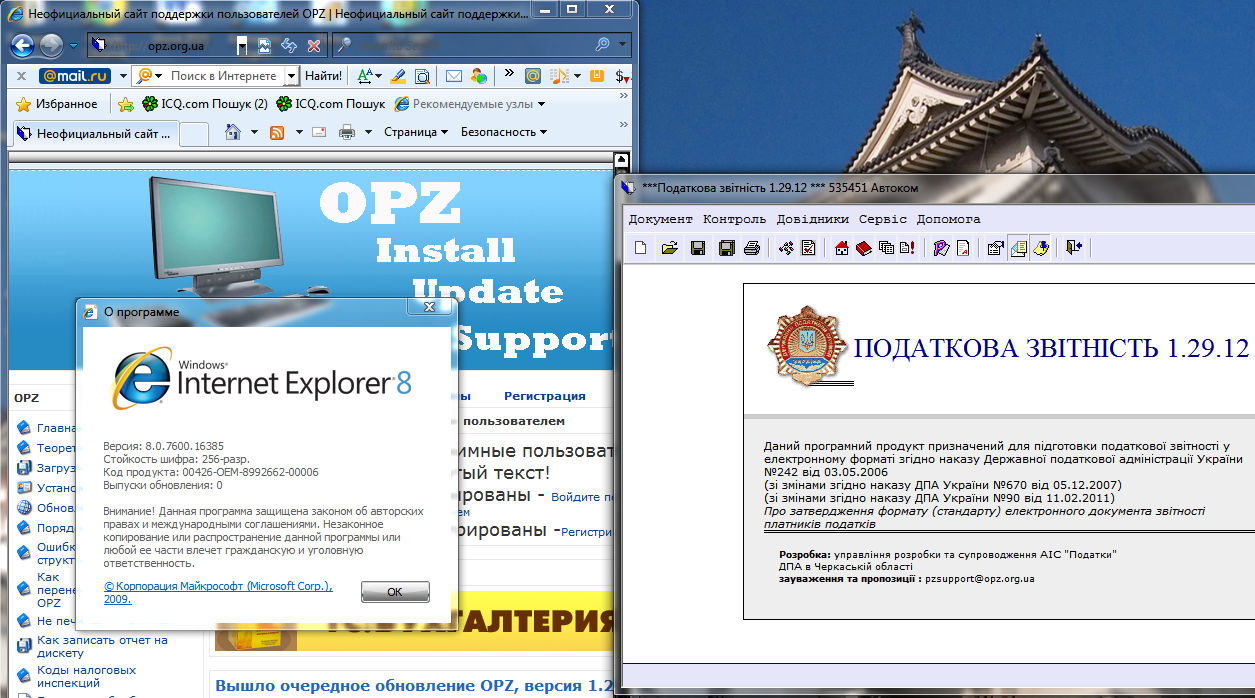Click the Home icon in IE command bar
Screen dimensions: 1255x698
[x=233, y=132]
